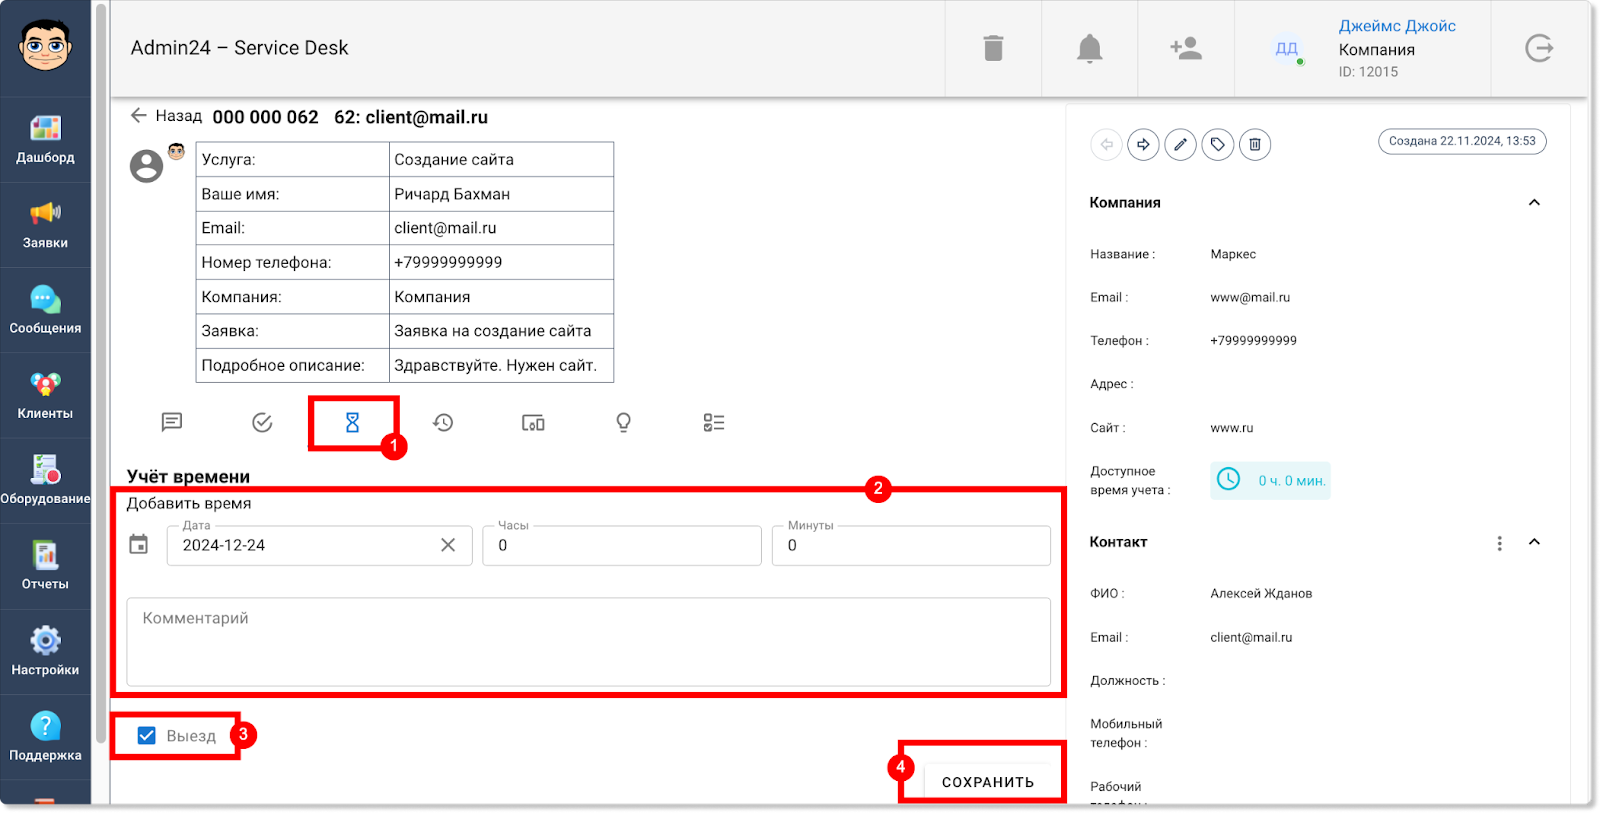Click the next ticket arrow button
Image resolution: width=1600 pixels, height=813 pixels.
click(1143, 145)
